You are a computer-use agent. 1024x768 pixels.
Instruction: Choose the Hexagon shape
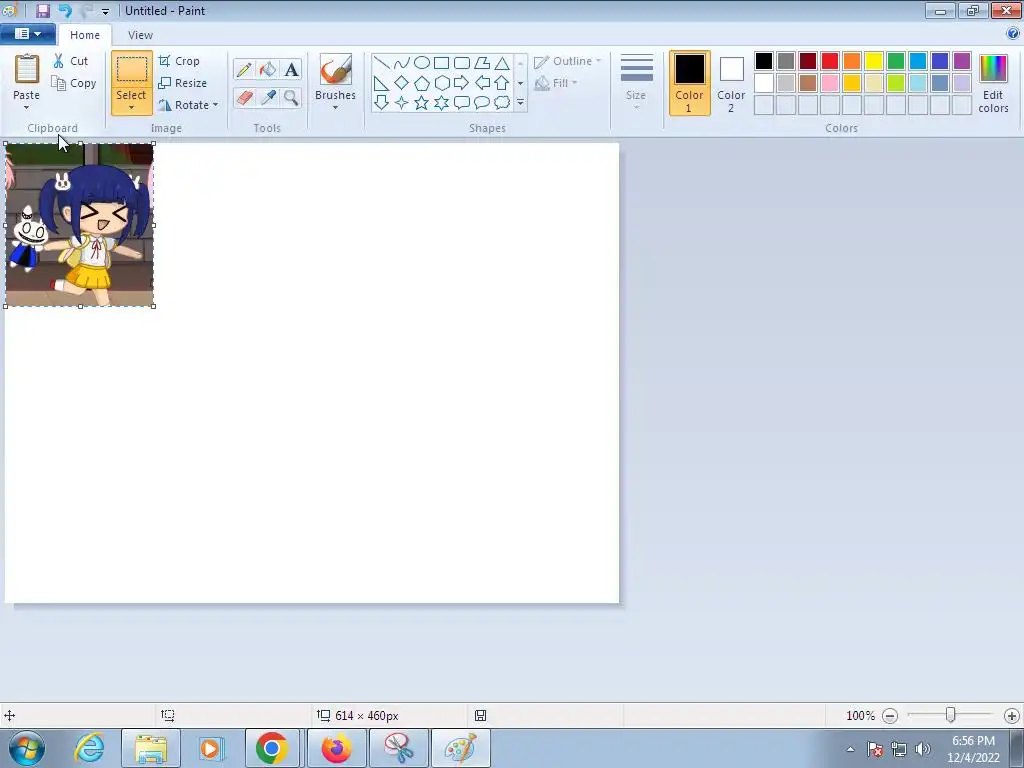coord(441,83)
